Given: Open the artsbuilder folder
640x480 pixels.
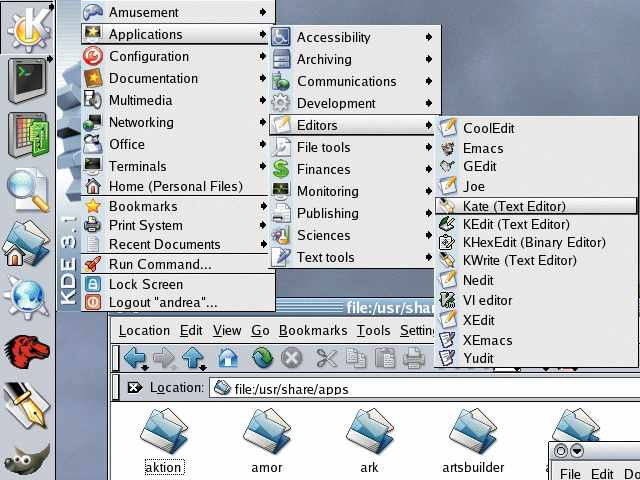Looking at the screenshot, I should (473, 442).
